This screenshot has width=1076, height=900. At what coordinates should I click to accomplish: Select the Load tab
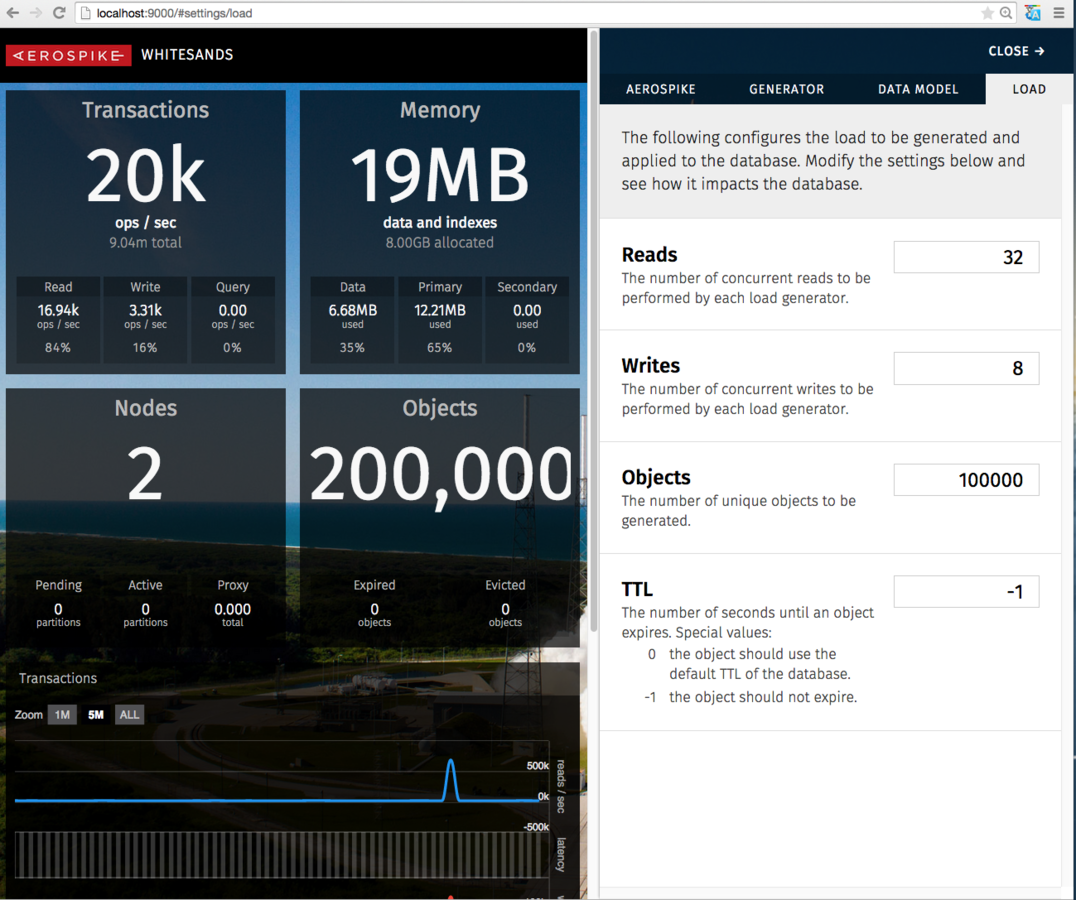tap(1029, 89)
